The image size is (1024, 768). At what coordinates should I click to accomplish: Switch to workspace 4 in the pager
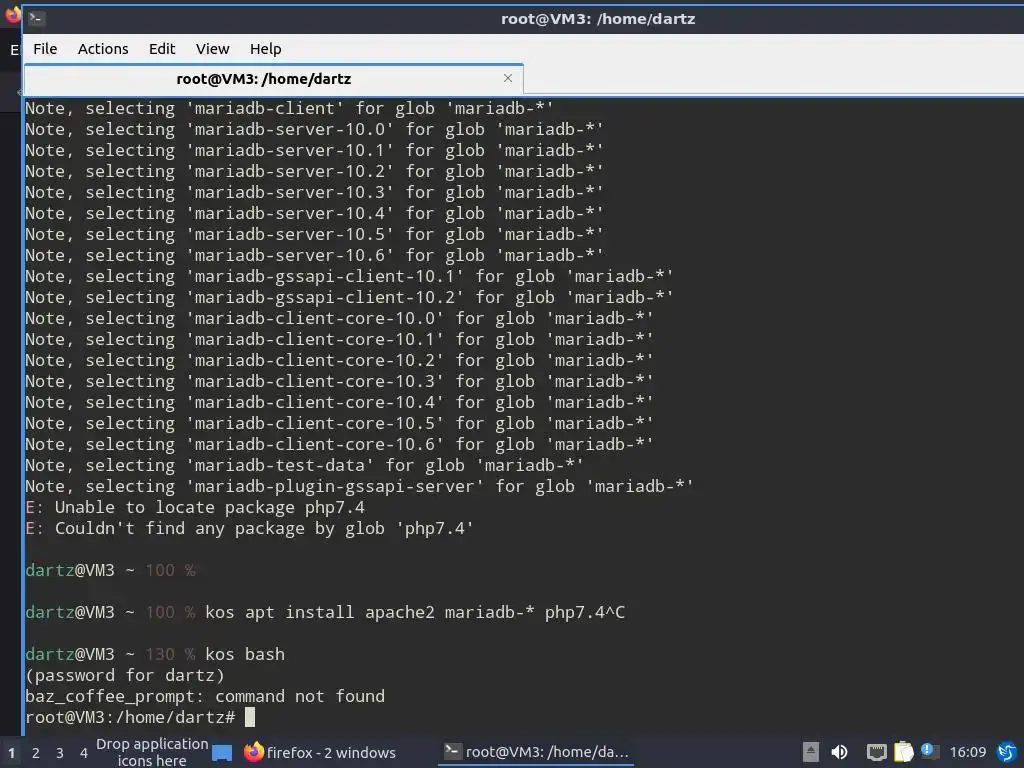[84, 753]
